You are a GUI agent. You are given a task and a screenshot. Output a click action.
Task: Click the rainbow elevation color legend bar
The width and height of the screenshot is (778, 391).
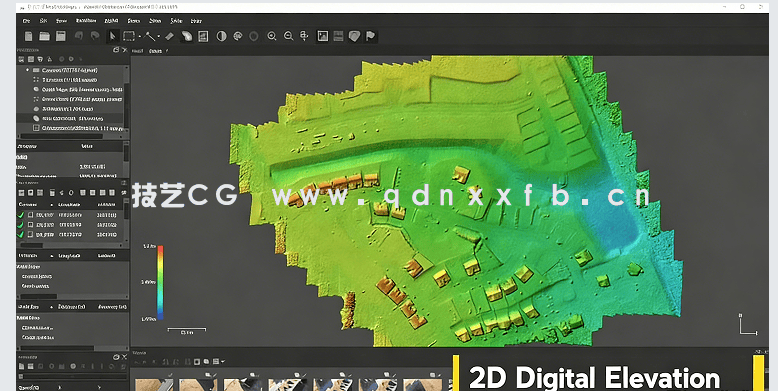coord(160,282)
